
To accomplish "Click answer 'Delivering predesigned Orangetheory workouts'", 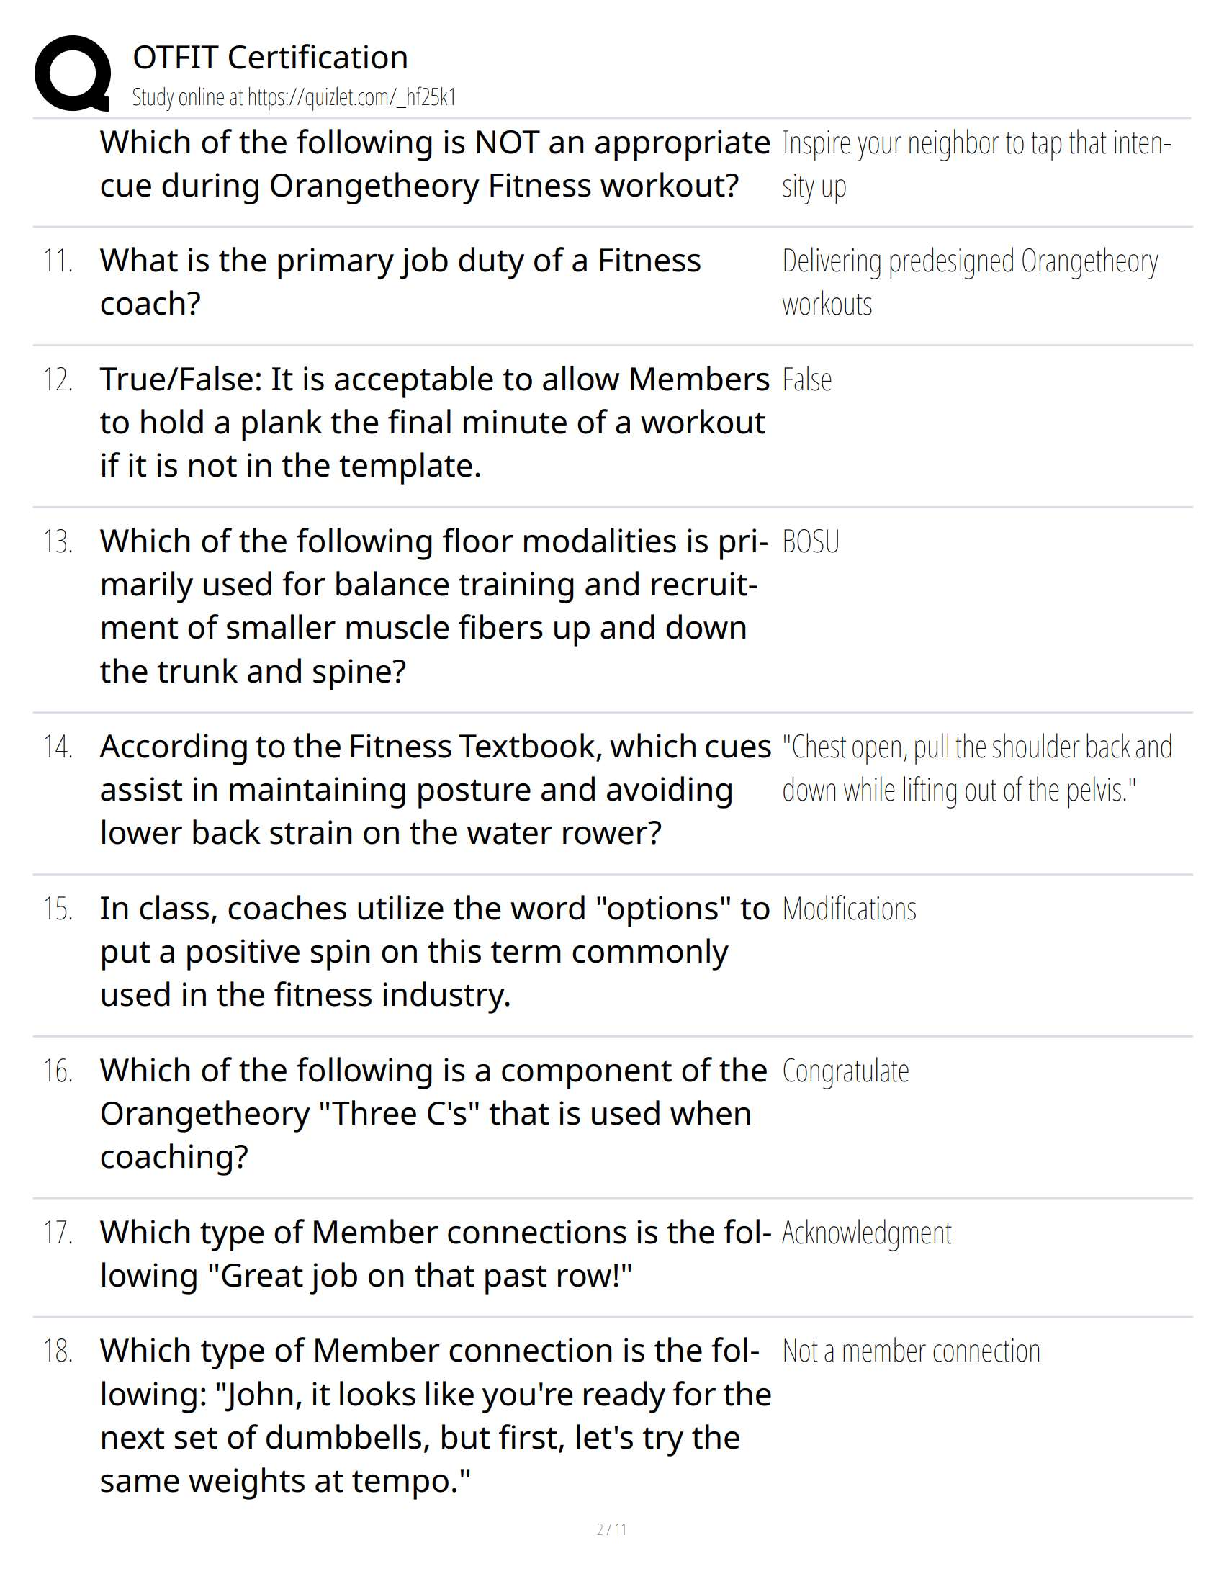I will 969,282.
